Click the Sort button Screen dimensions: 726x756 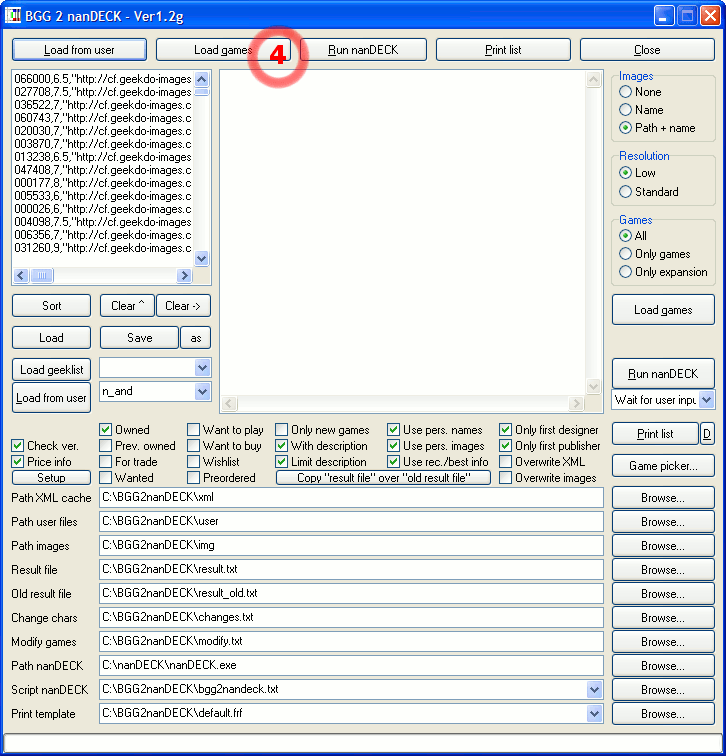pyautogui.click(x=52, y=306)
